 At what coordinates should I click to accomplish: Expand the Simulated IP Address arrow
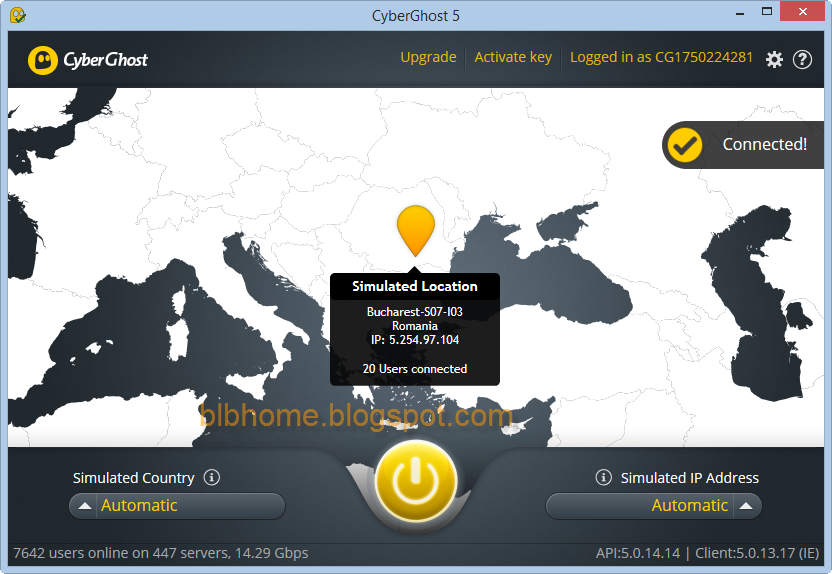746,506
